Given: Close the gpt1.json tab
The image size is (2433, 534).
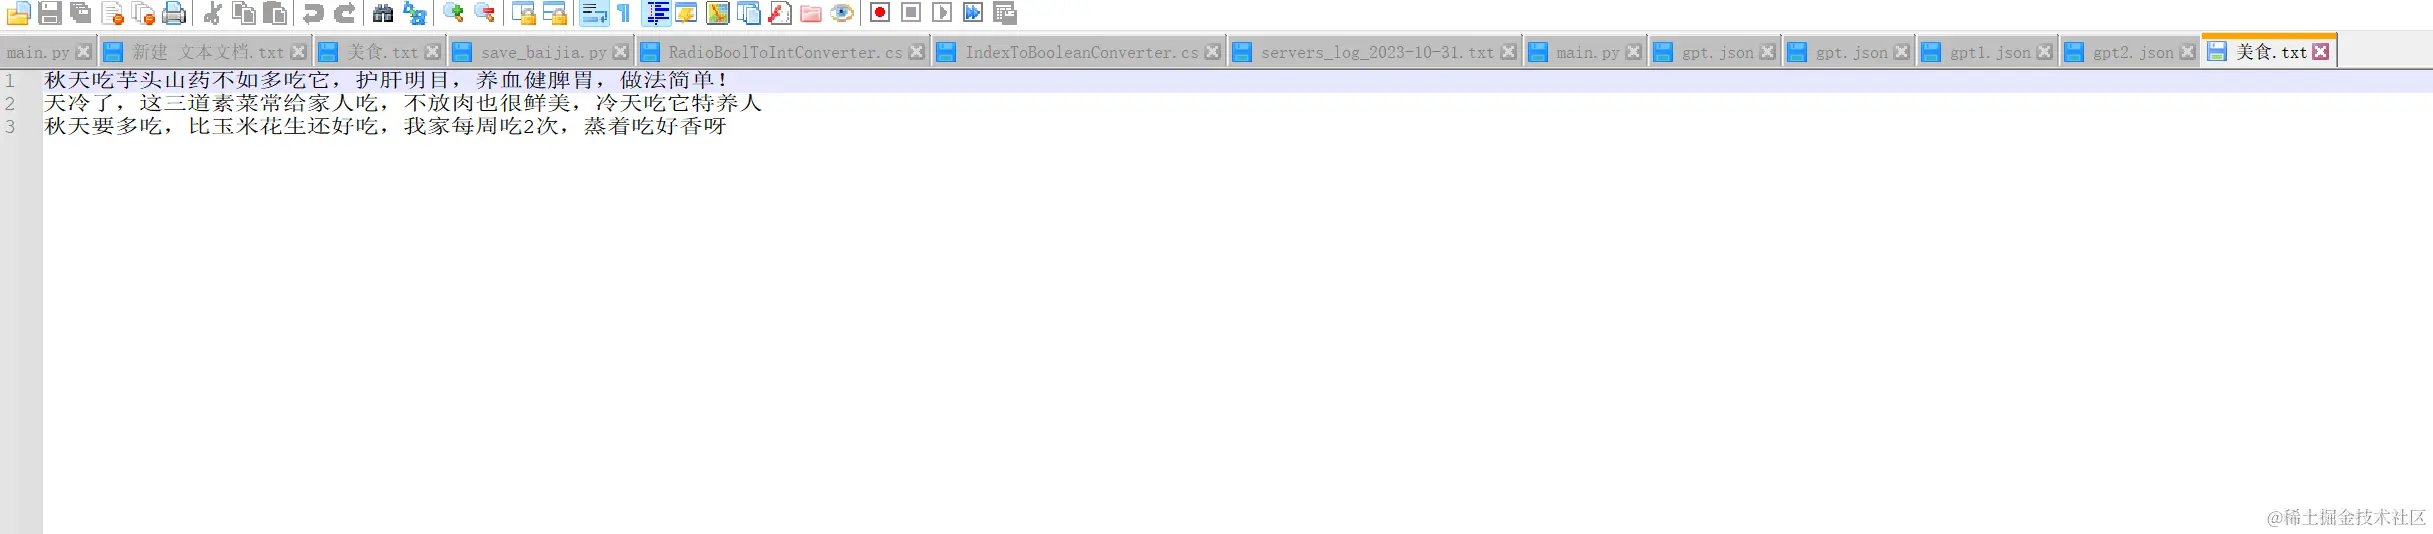Looking at the screenshot, I should (x=2044, y=52).
